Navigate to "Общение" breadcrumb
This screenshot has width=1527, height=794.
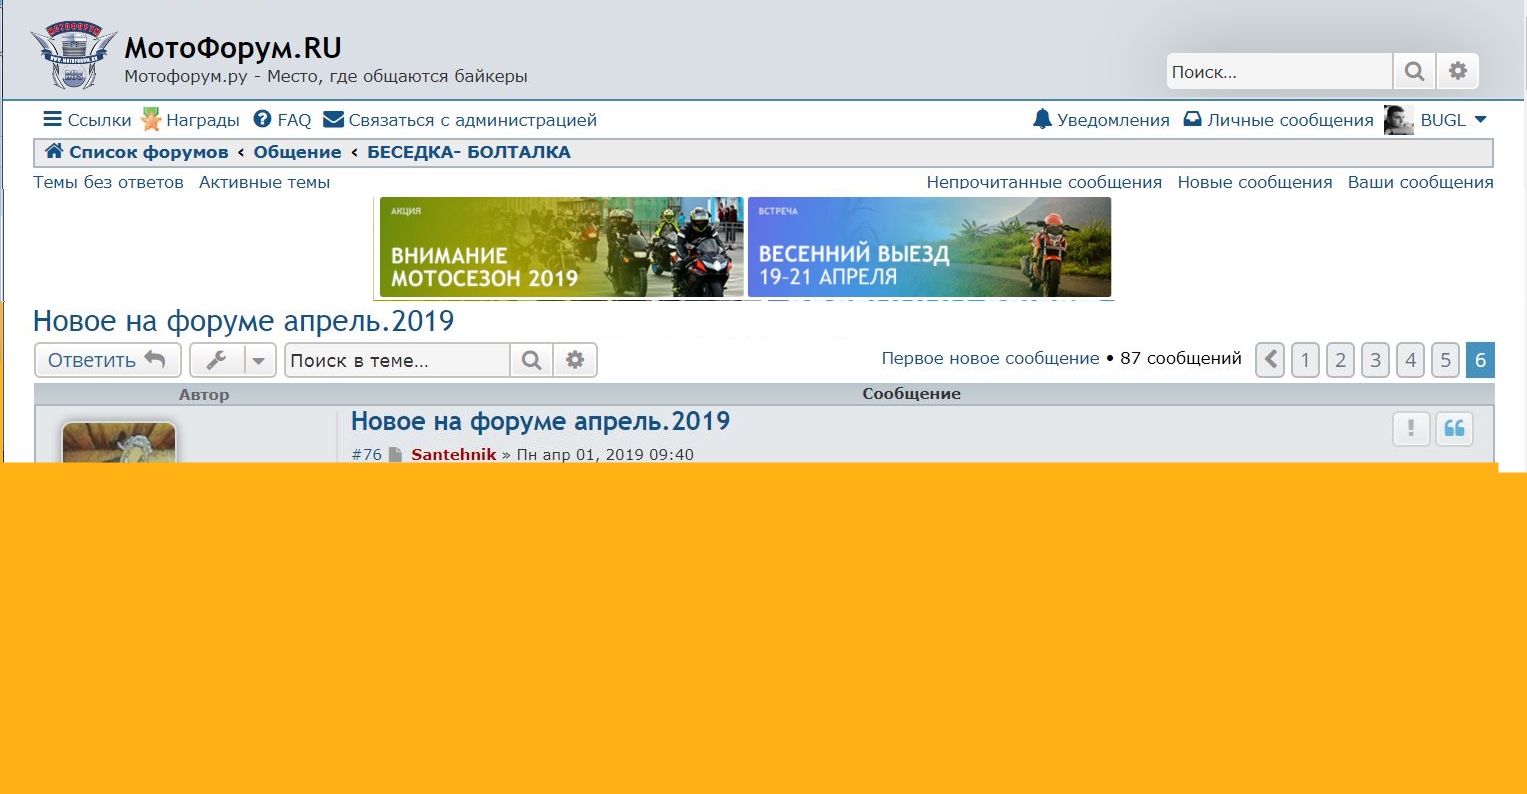(297, 152)
